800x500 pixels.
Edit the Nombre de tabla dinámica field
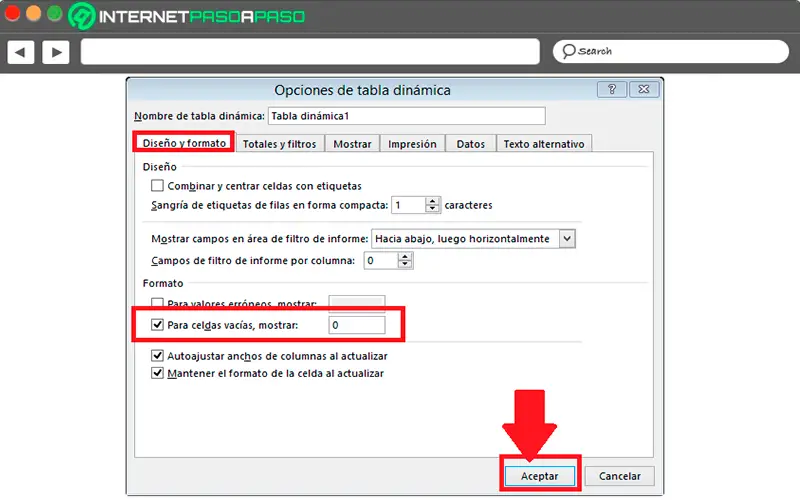click(x=407, y=116)
